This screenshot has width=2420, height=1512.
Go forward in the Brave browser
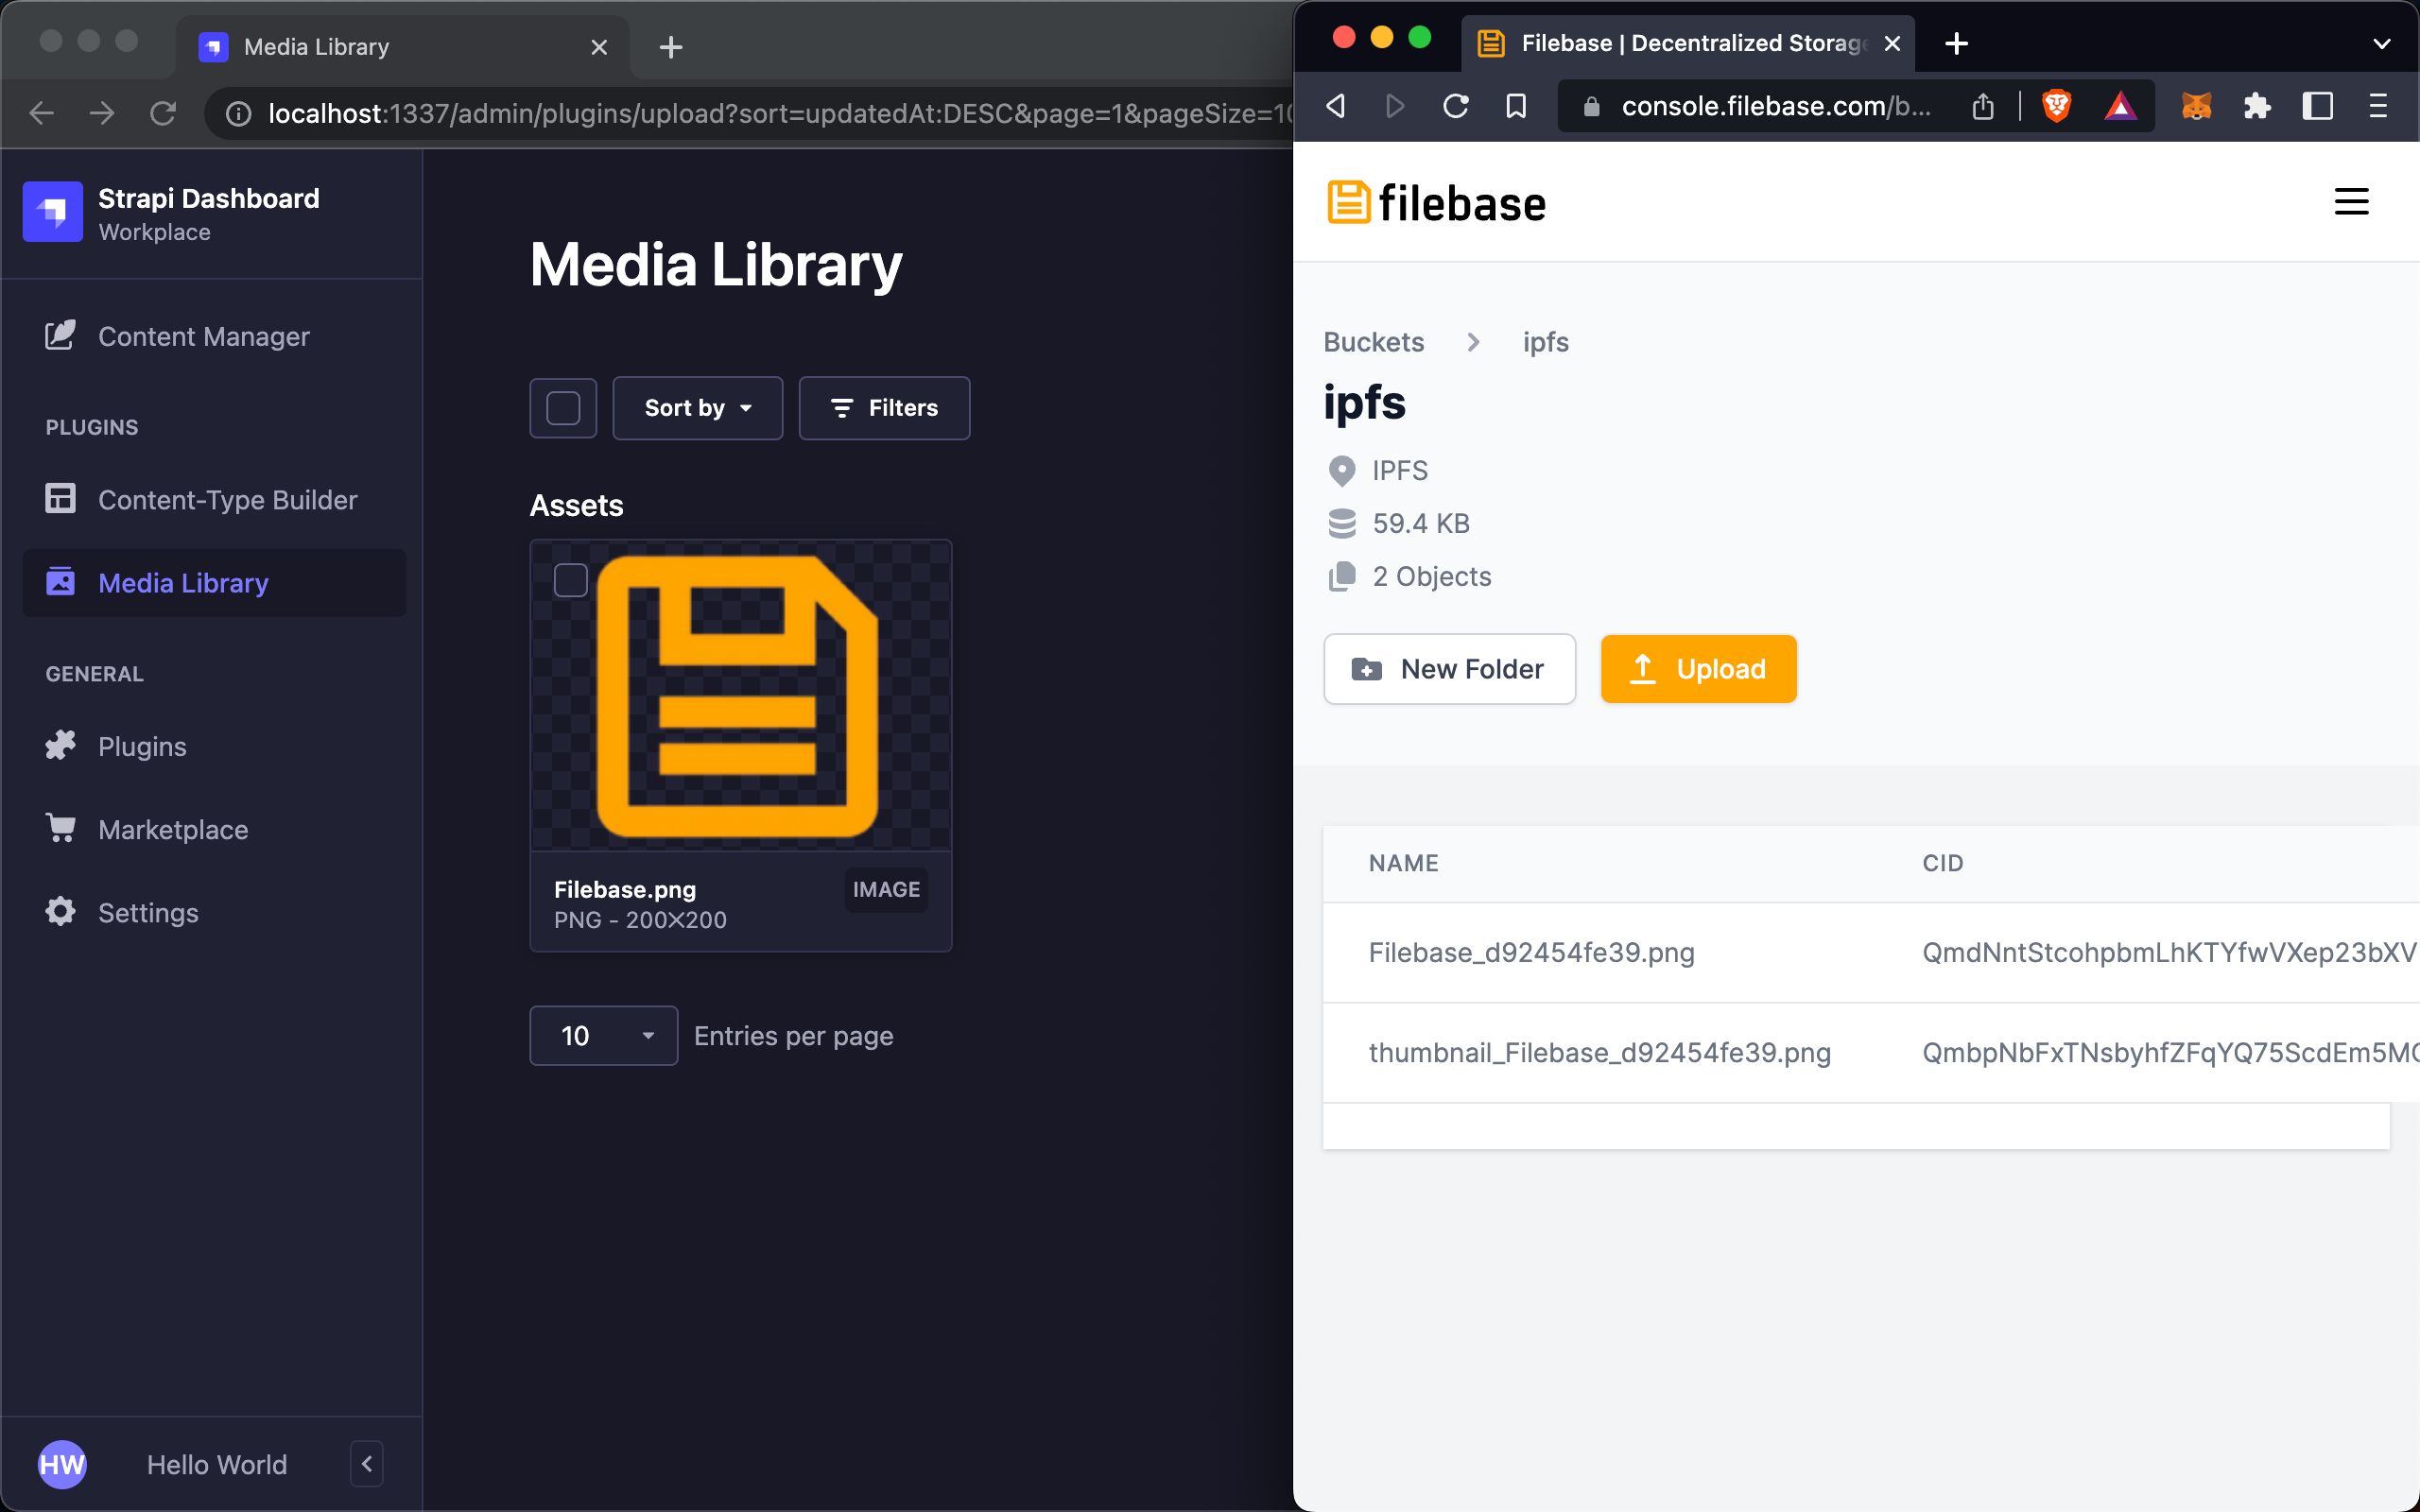click(1395, 105)
